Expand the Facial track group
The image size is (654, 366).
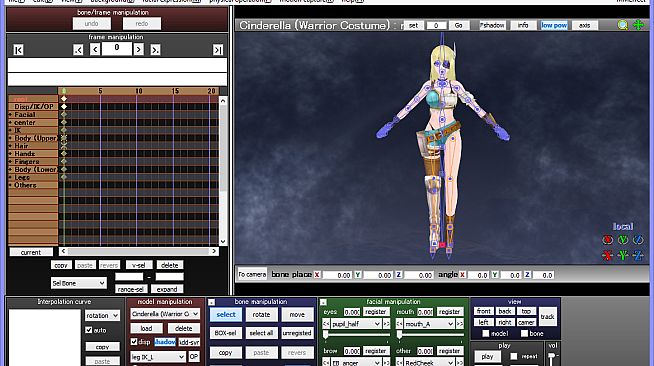point(10,114)
